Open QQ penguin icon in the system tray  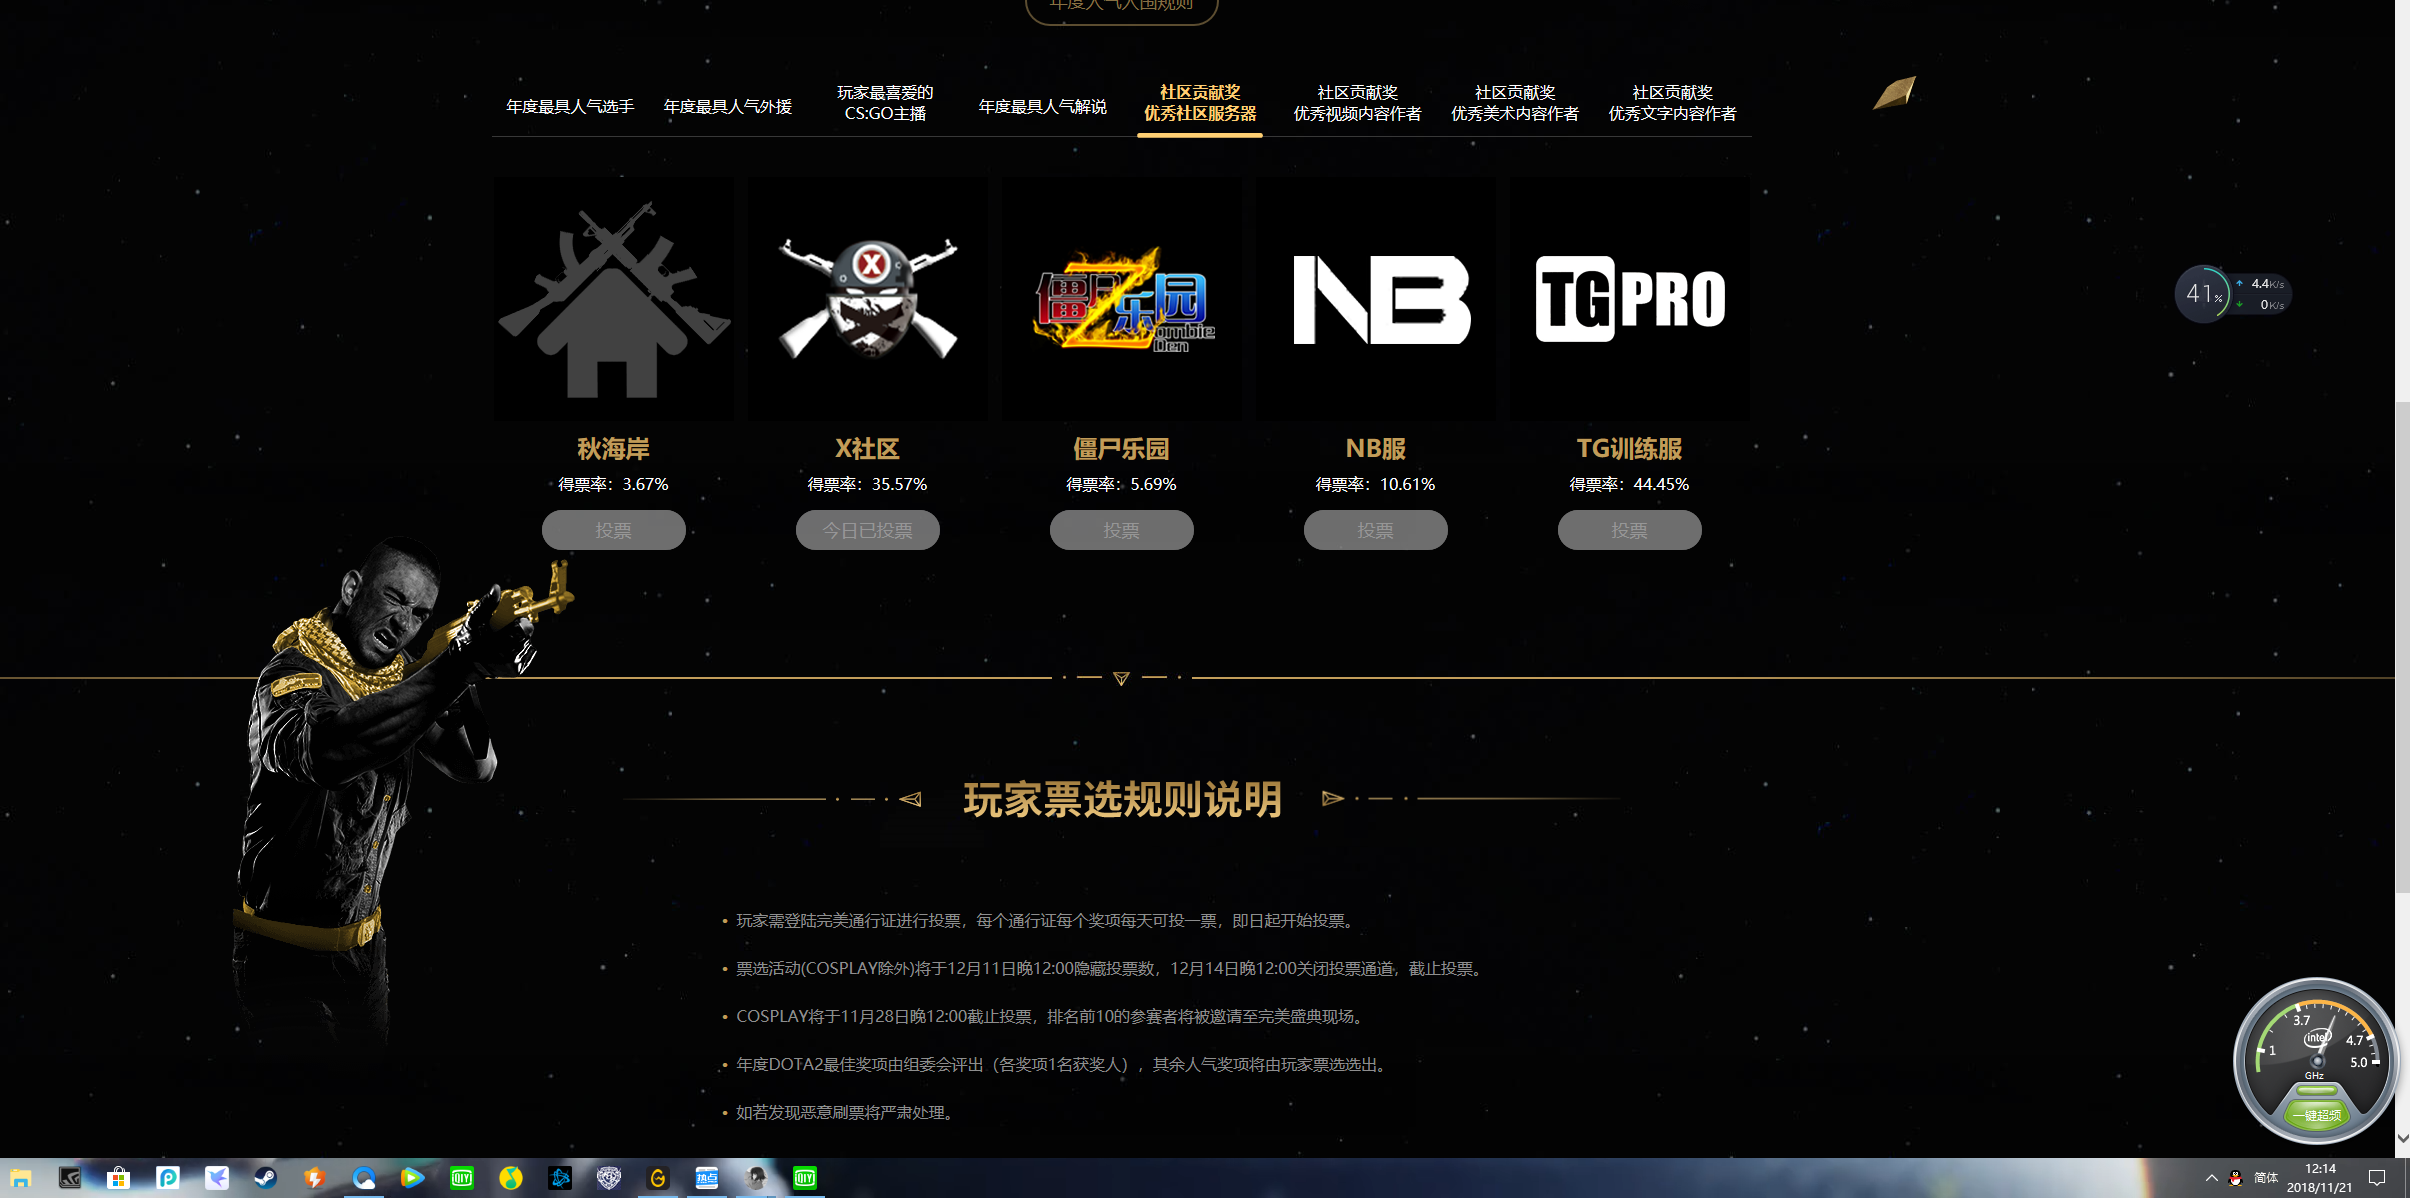[2236, 1179]
